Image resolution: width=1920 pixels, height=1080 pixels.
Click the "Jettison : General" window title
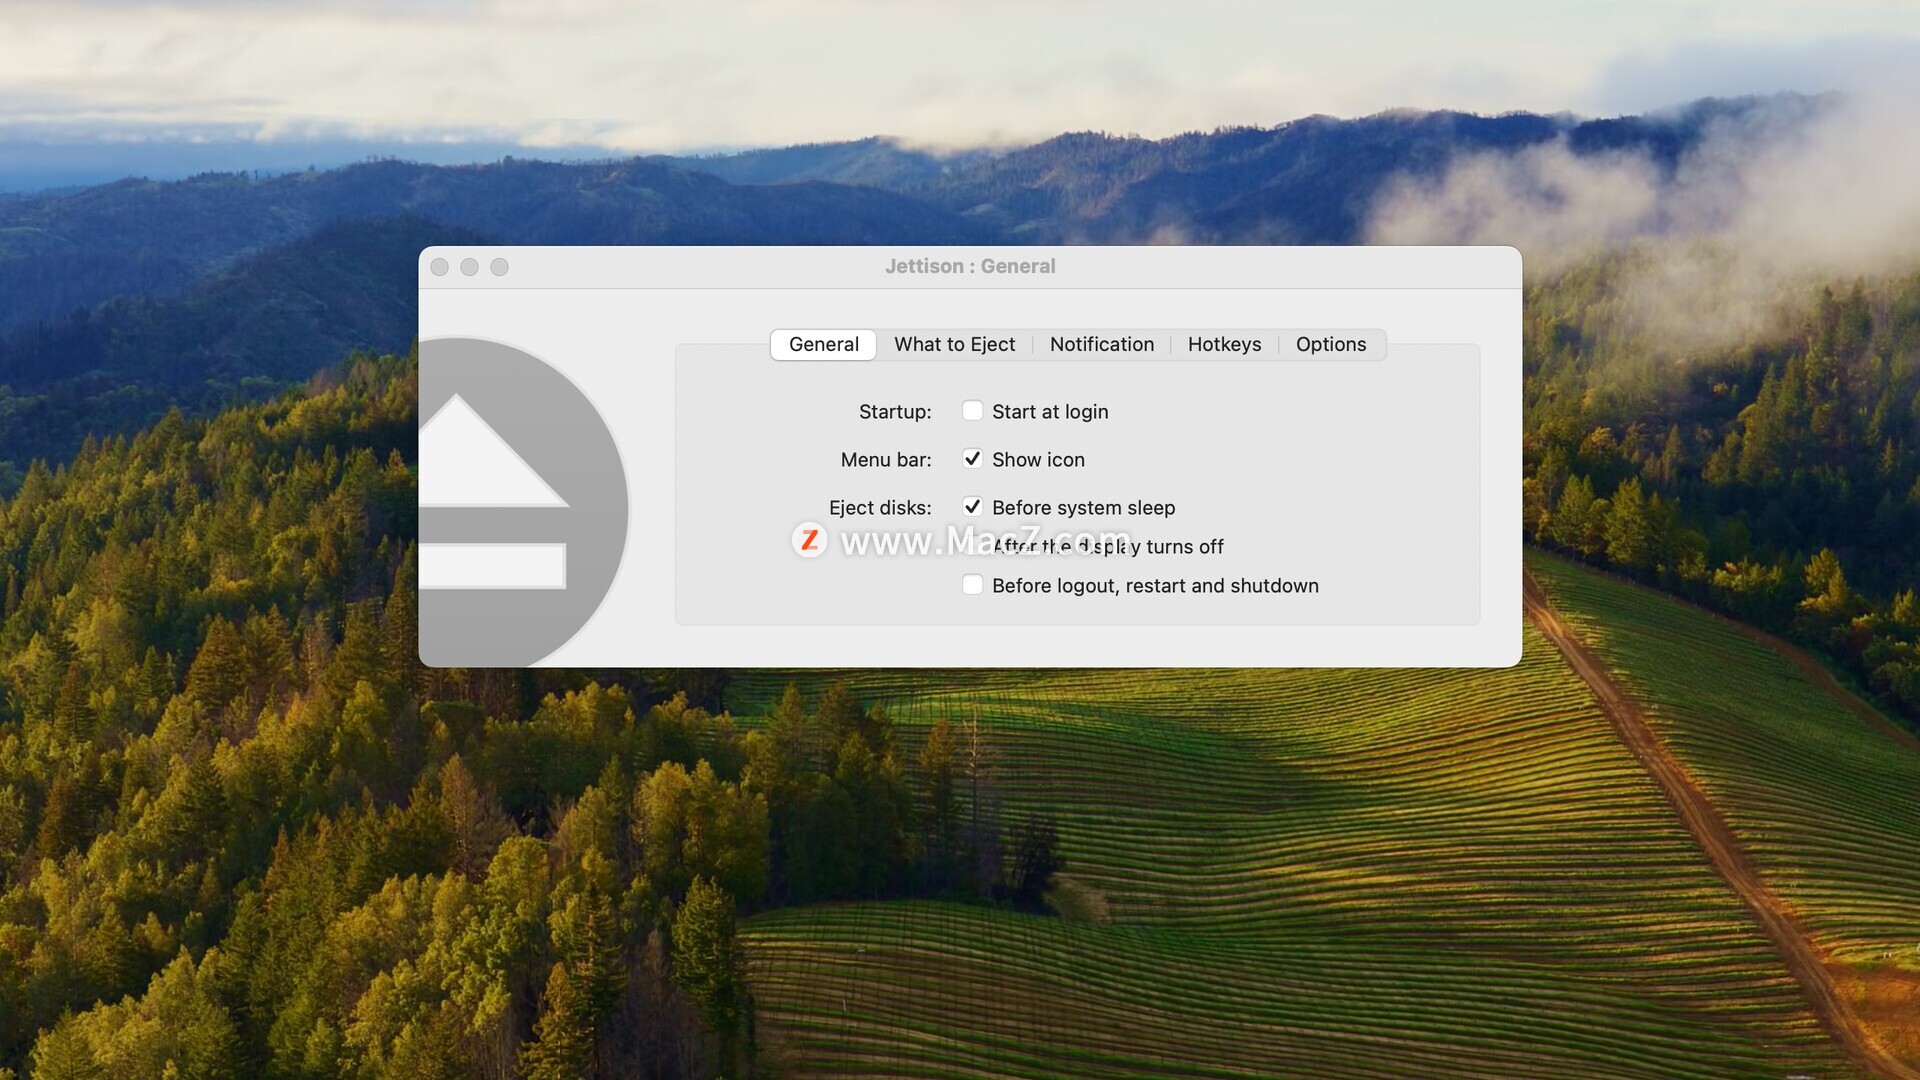pos(970,266)
